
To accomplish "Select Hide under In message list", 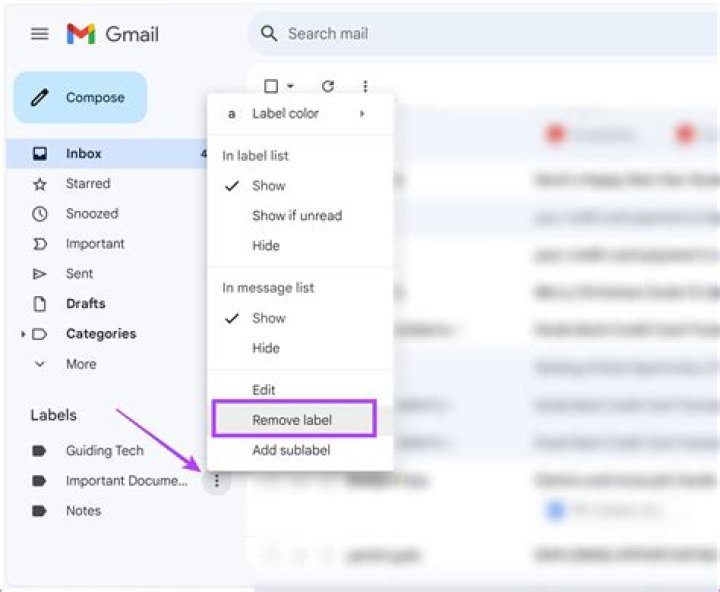I will [x=266, y=348].
